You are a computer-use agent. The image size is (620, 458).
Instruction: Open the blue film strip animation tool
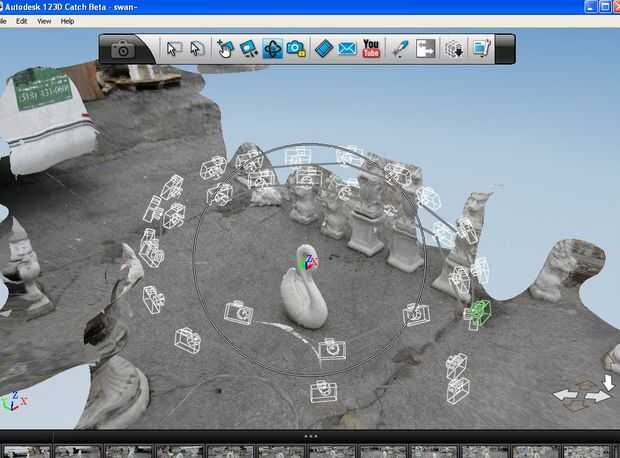coord(323,49)
